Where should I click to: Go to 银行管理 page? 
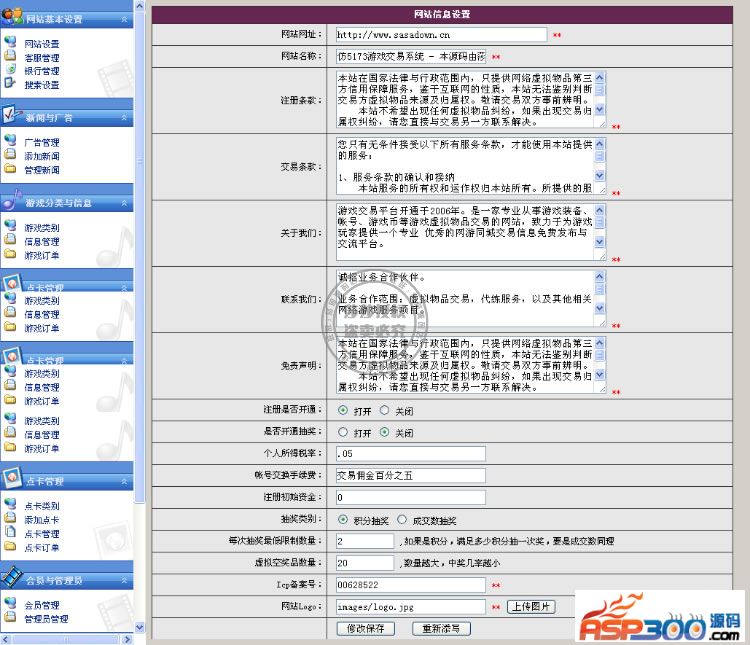coord(42,71)
